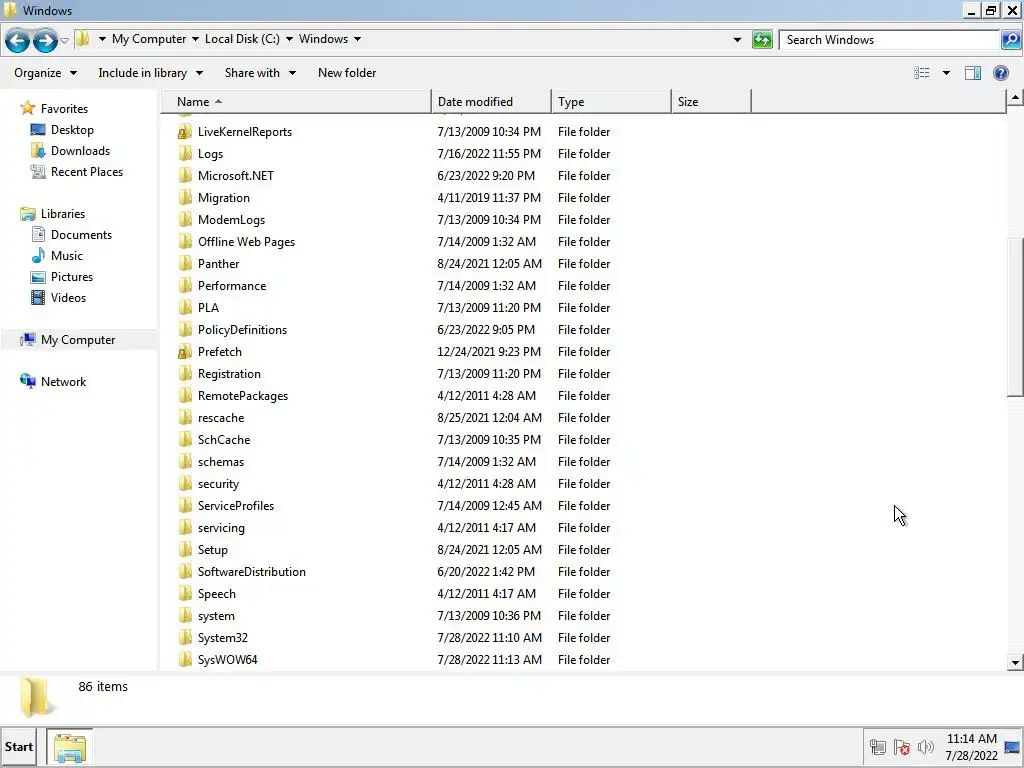
Task: Click the search magnifier icon
Action: (x=1010, y=40)
